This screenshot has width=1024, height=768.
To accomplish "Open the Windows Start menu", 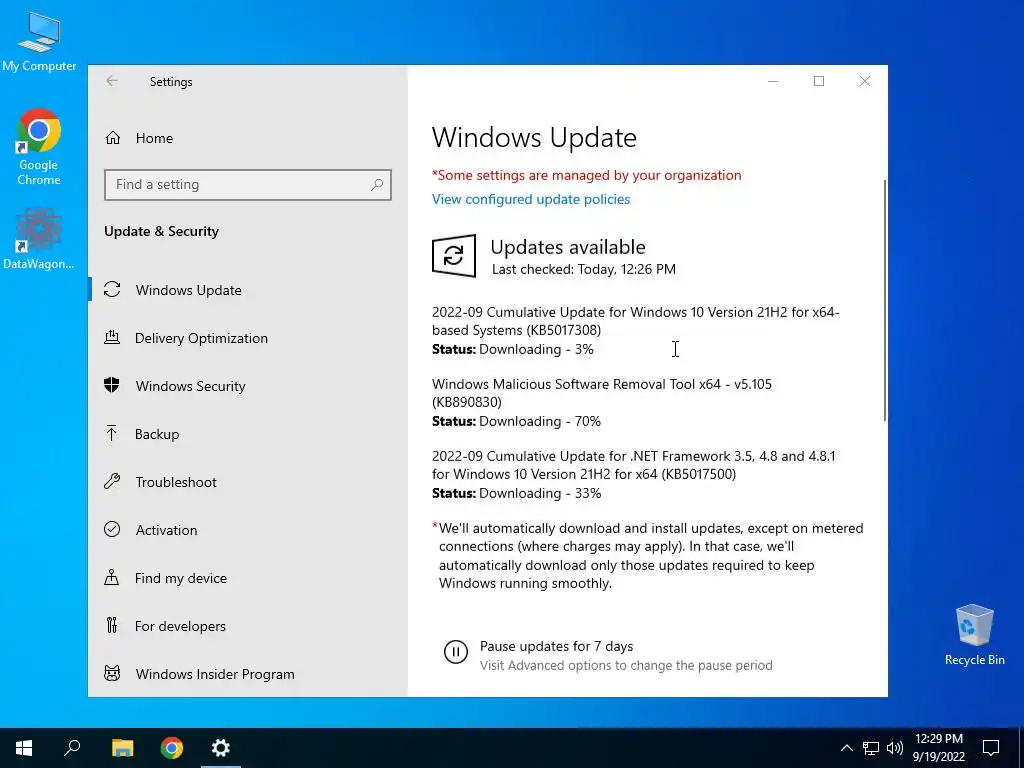I will [x=24, y=748].
